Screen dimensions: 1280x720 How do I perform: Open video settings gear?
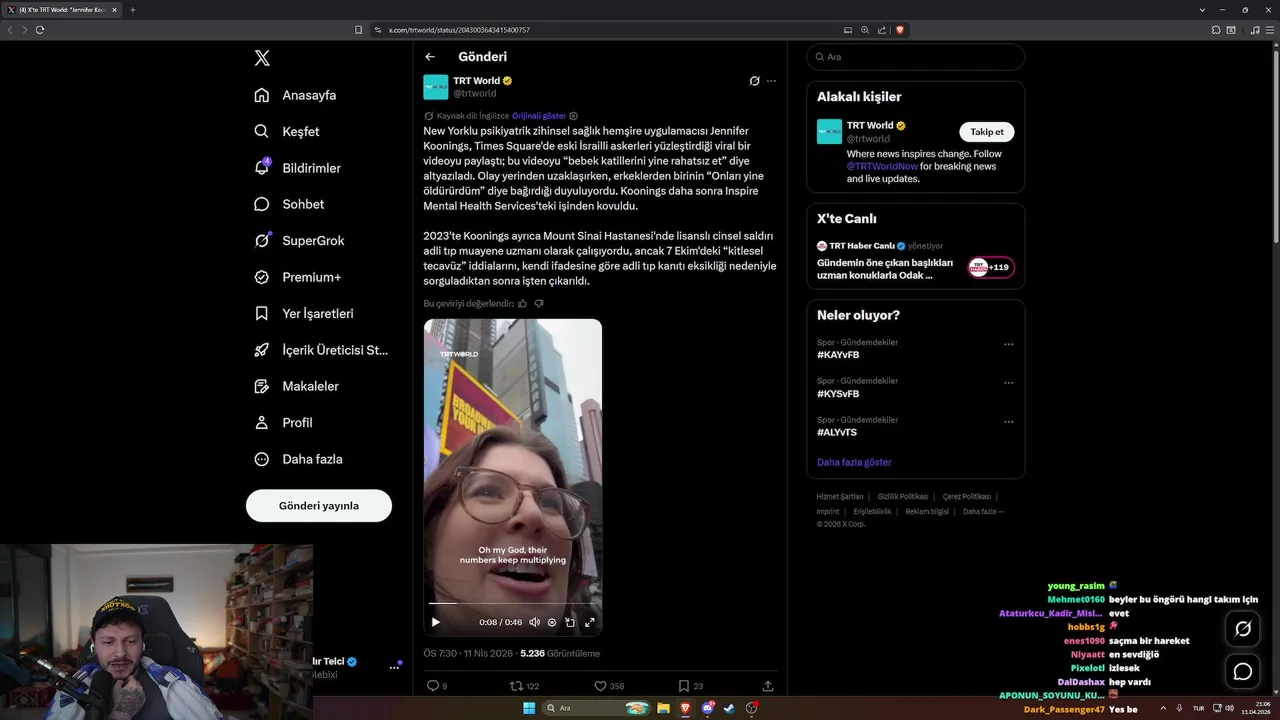pyautogui.click(x=552, y=622)
